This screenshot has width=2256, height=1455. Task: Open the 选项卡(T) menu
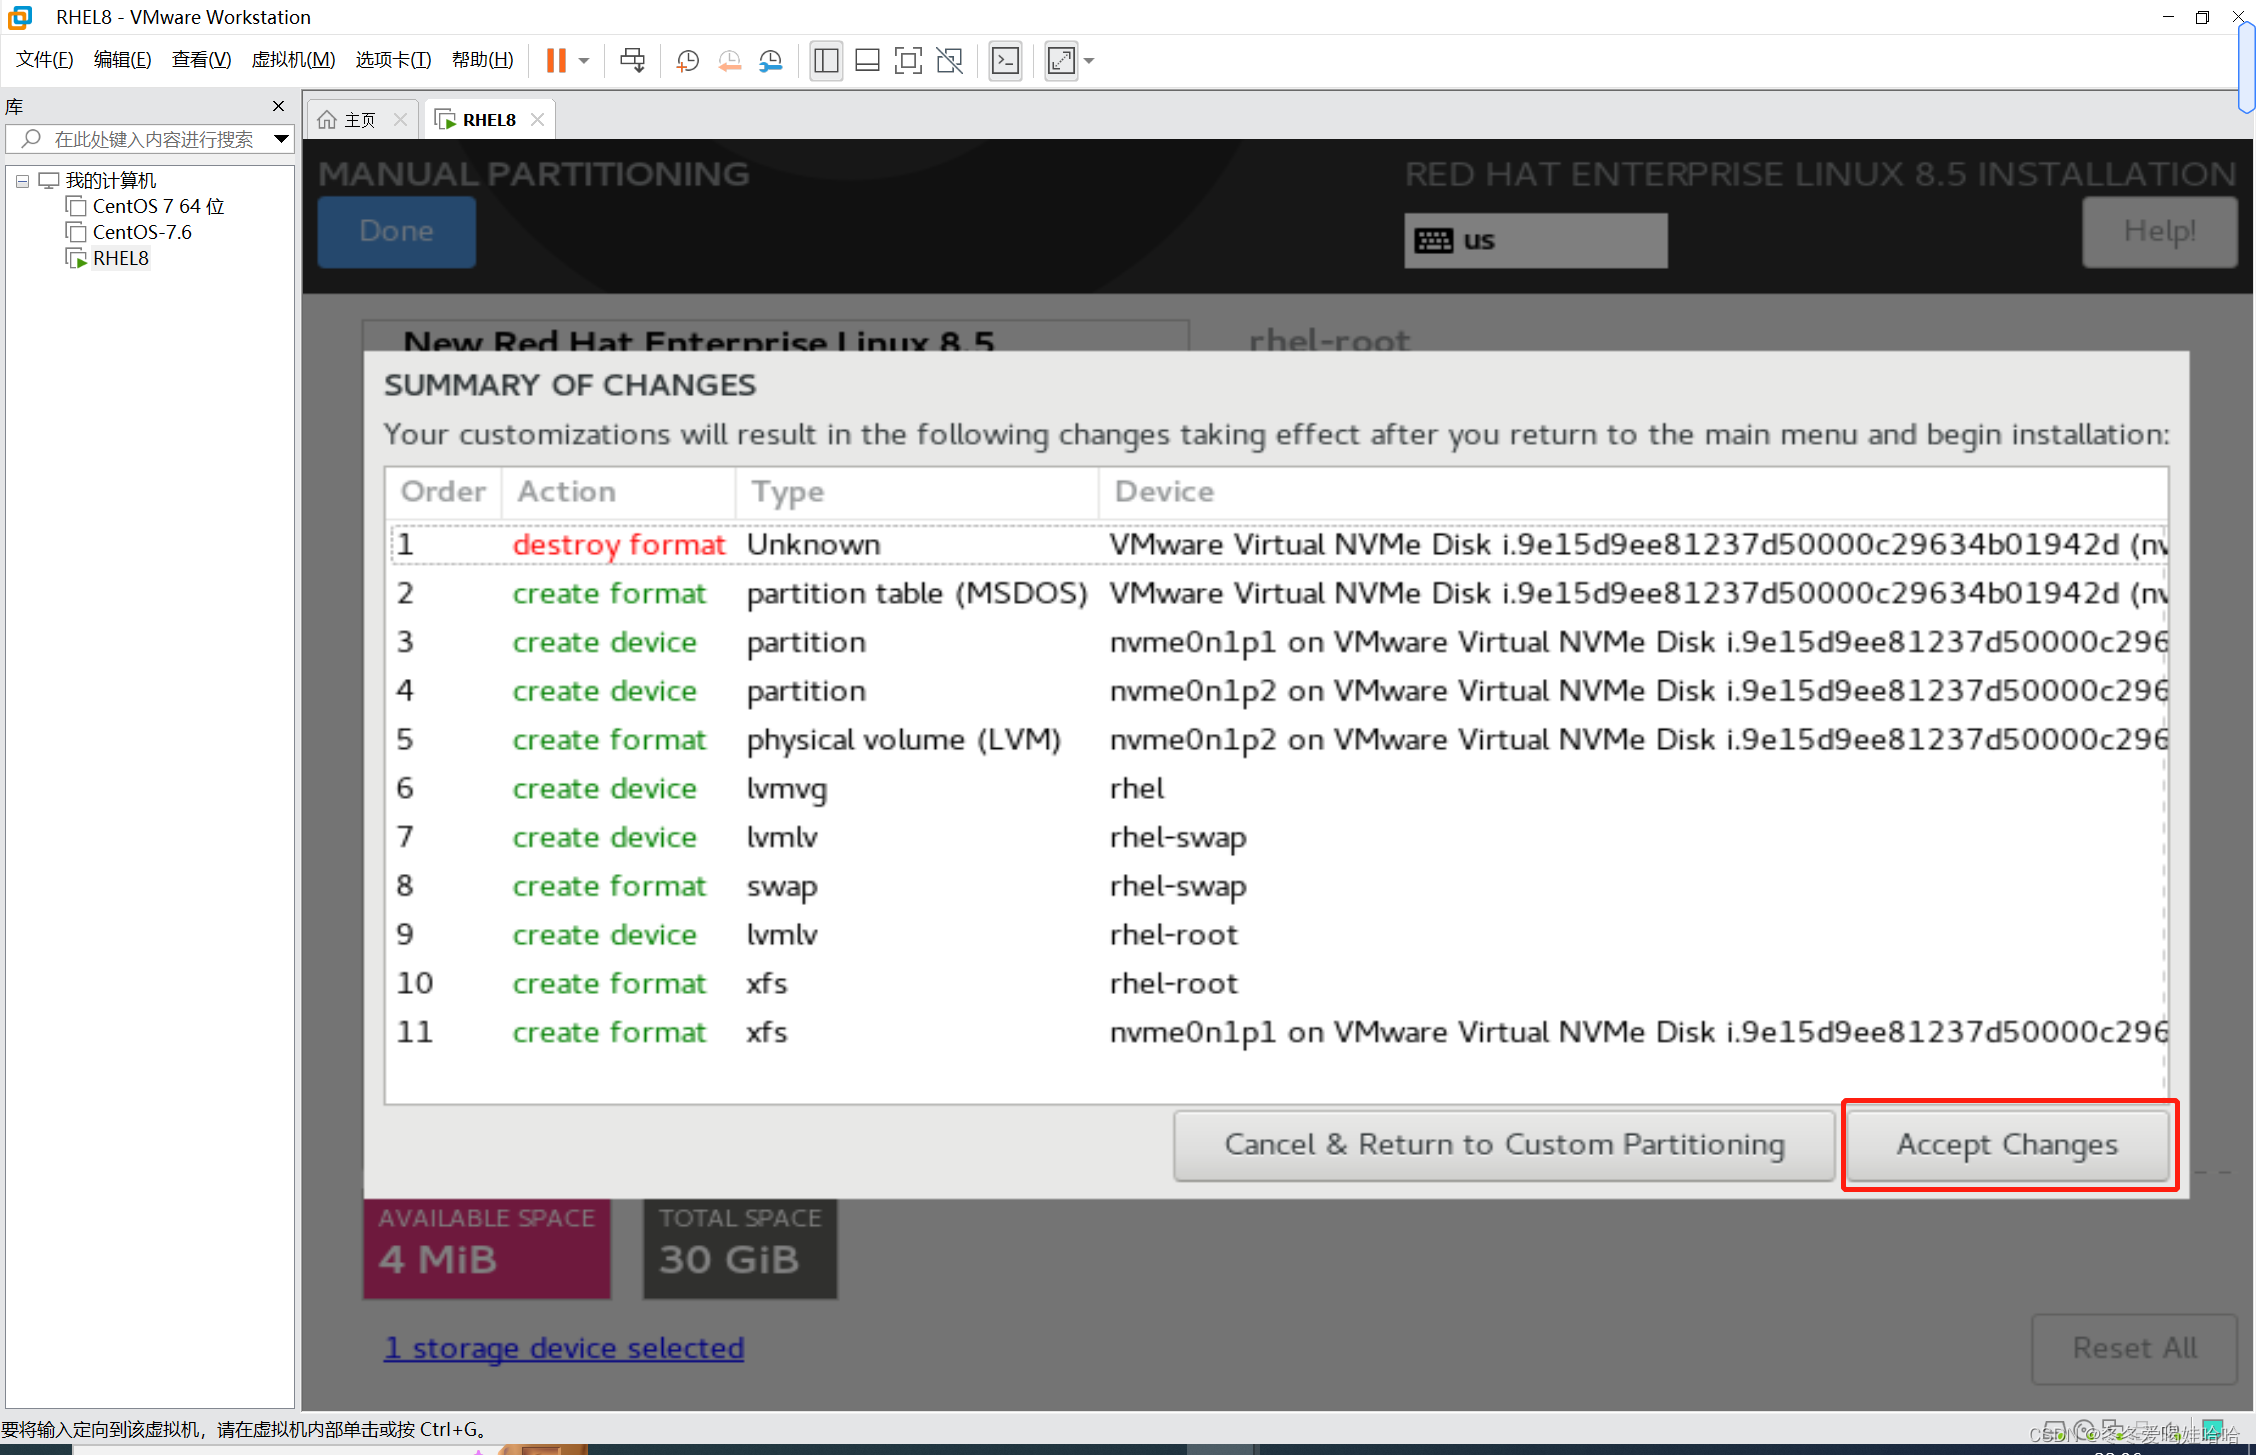[x=393, y=60]
